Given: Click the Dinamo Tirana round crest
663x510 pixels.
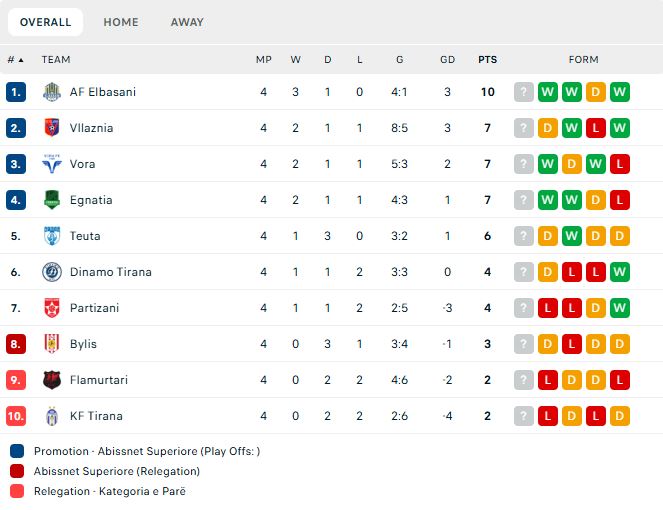Looking at the screenshot, I should pyautogui.click(x=52, y=271).
